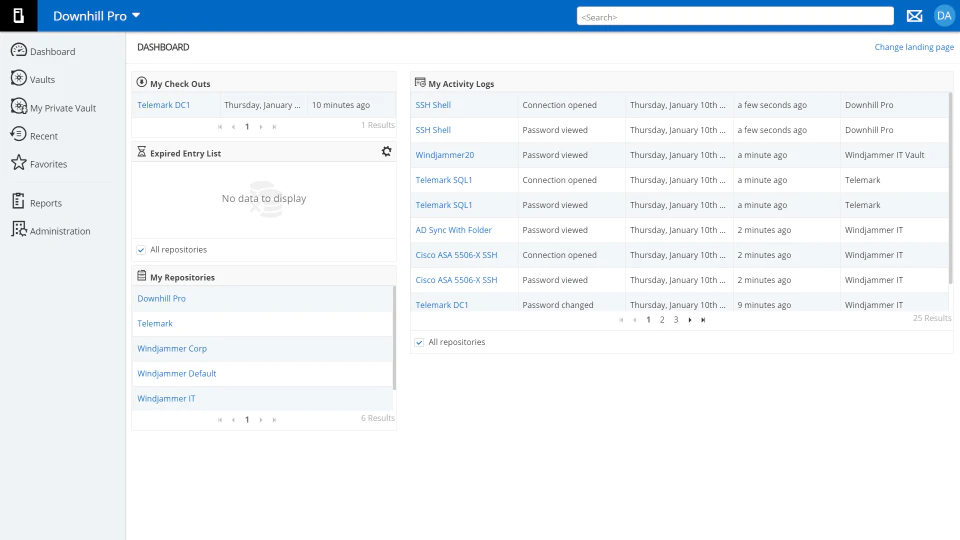Toggle All repositories under My Activity Logs
The width and height of the screenshot is (960, 540).
click(x=419, y=342)
